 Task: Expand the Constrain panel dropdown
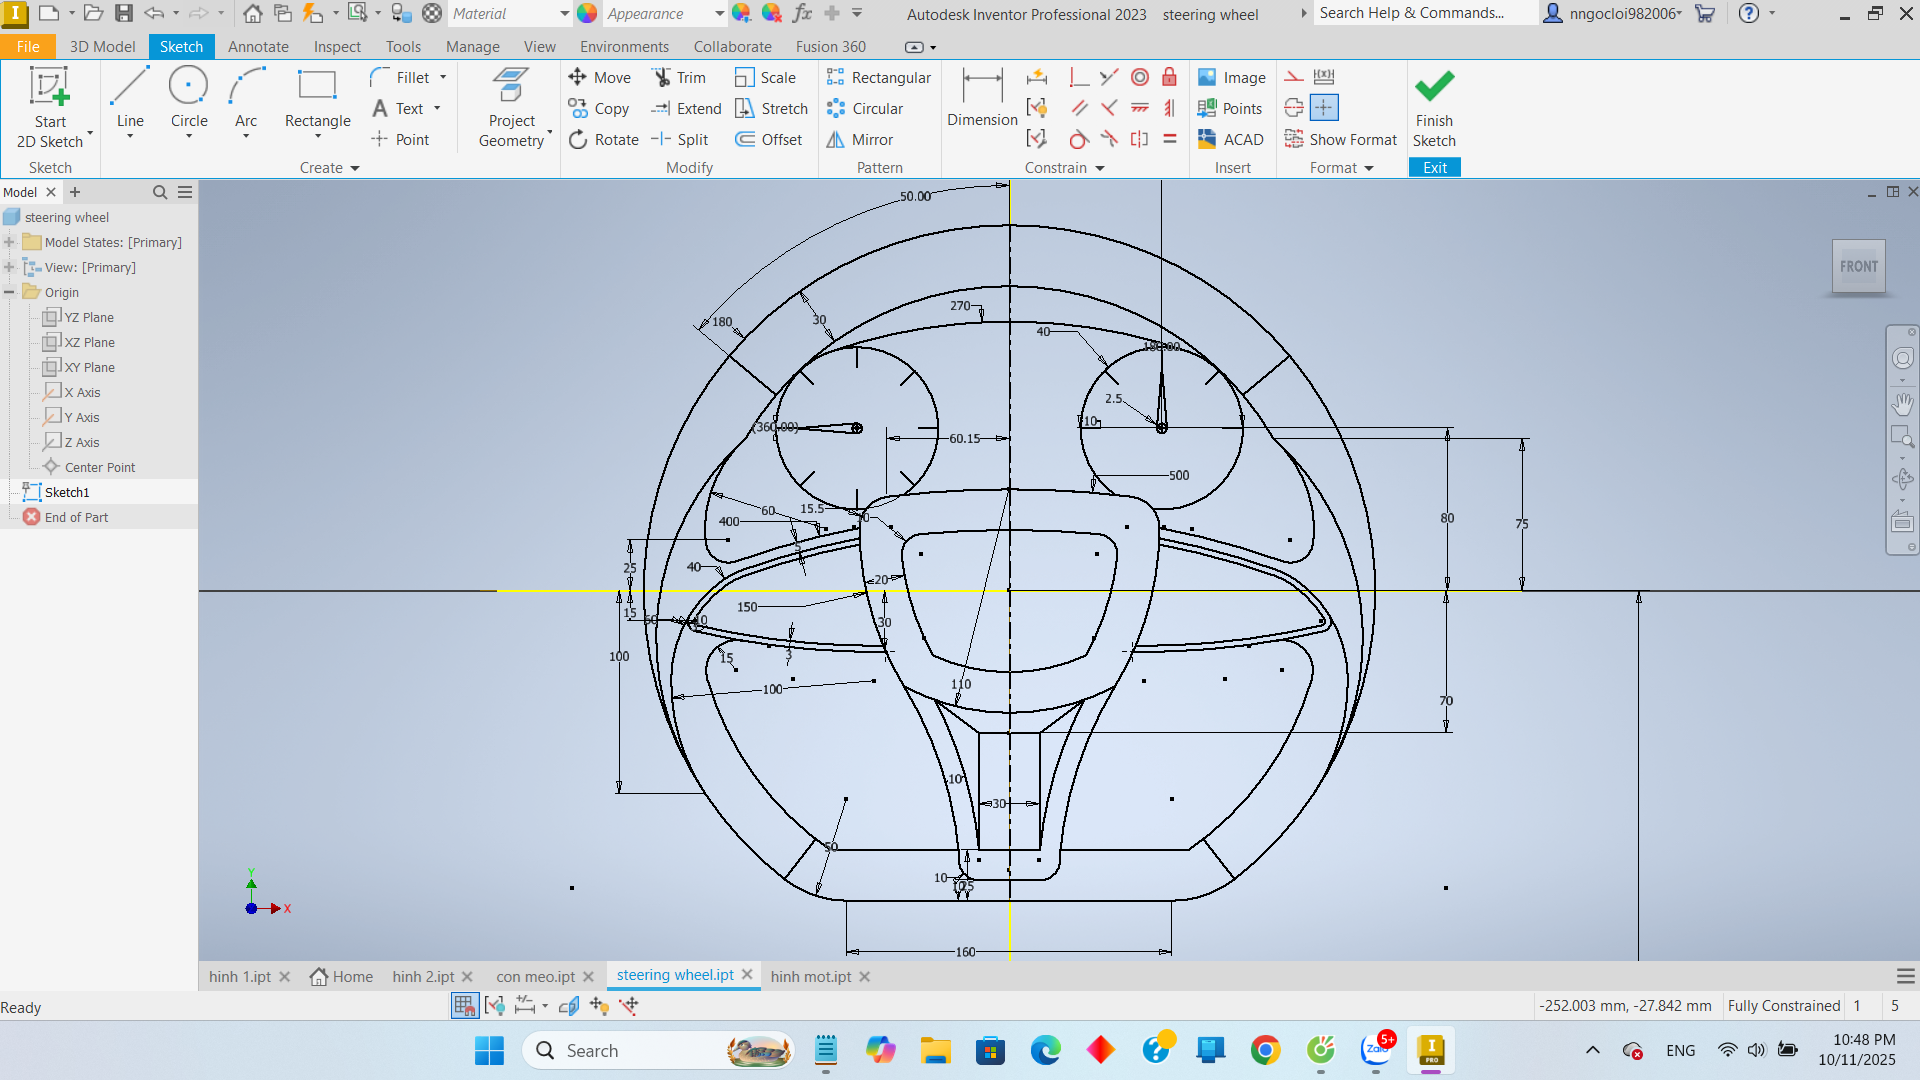click(1100, 168)
